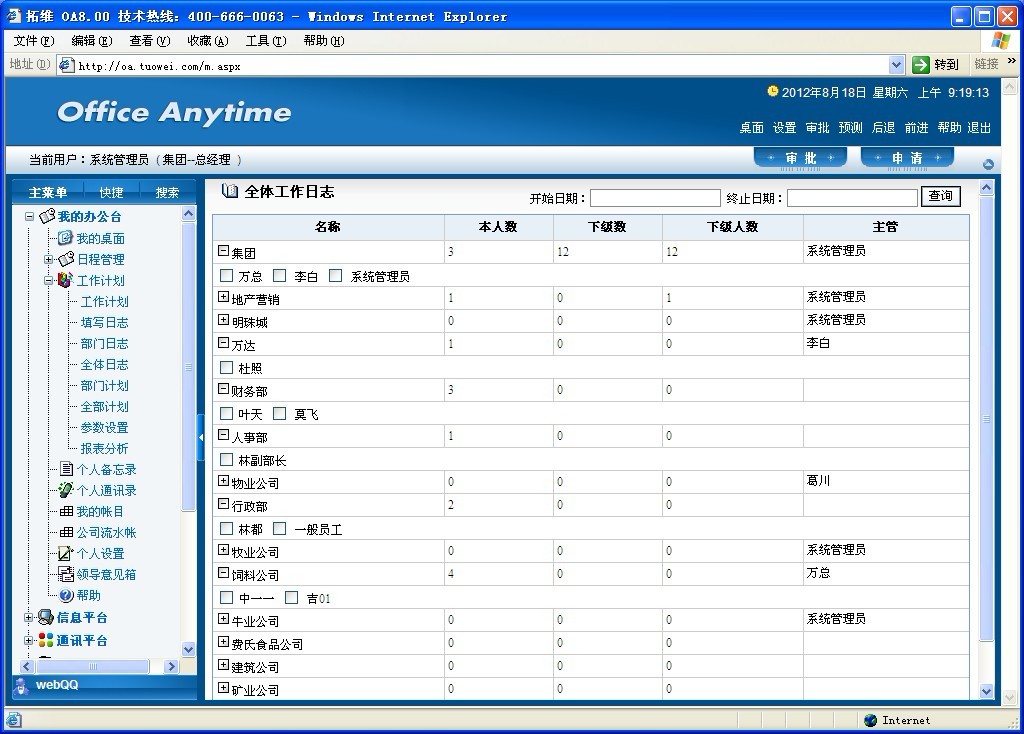
Task: Expand the 地产营销 department row
Action: pos(223,297)
